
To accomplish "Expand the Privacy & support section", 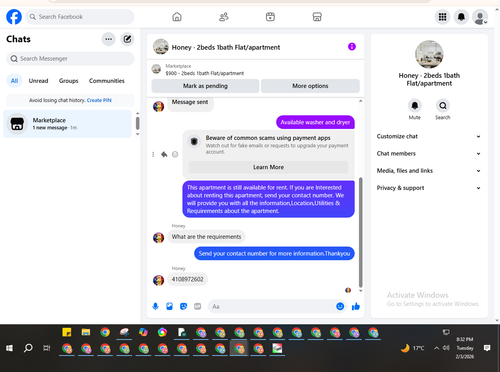I will tap(429, 188).
